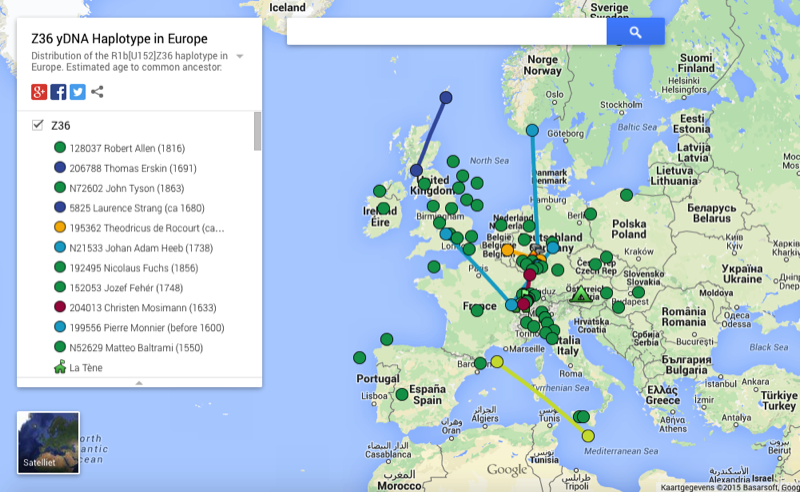The height and width of the screenshot is (492, 800).
Task: Click the navy marker north of Scotland
Action: tap(446, 97)
